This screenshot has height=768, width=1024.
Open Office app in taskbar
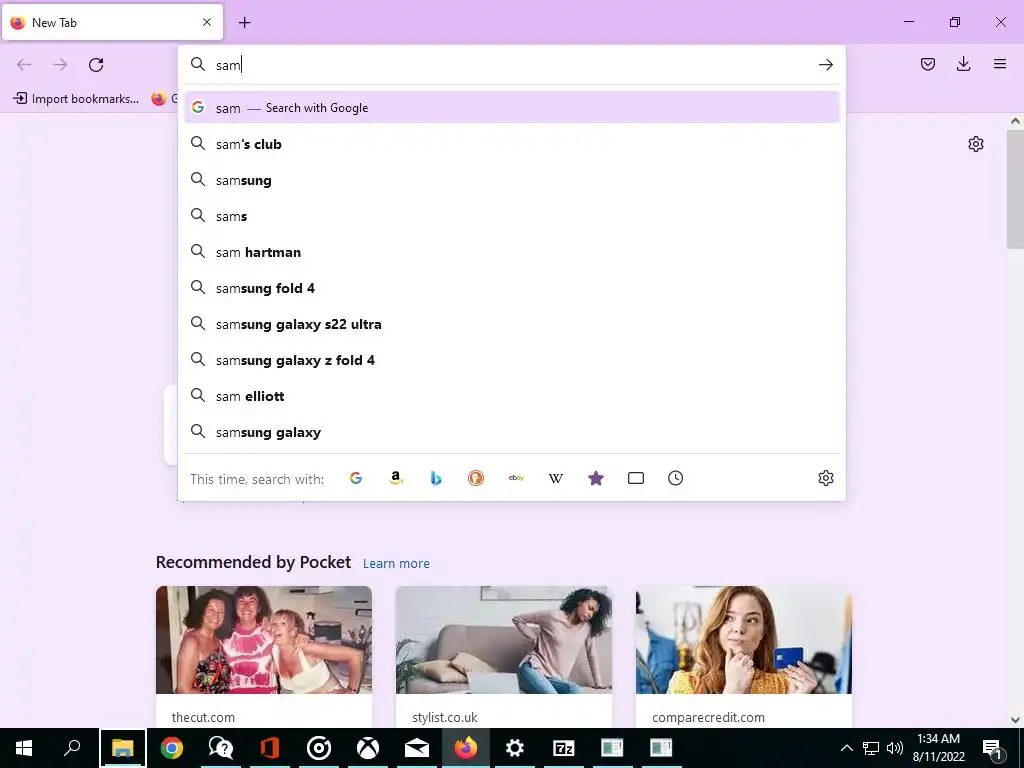coord(270,748)
